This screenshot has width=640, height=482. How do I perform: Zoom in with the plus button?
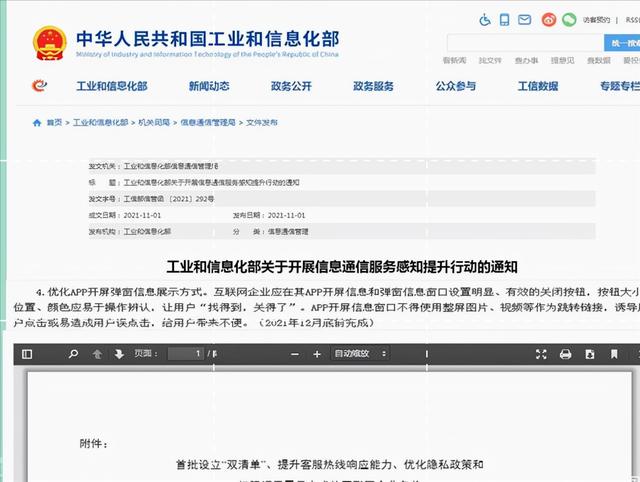pyautogui.click(x=317, y=354)
